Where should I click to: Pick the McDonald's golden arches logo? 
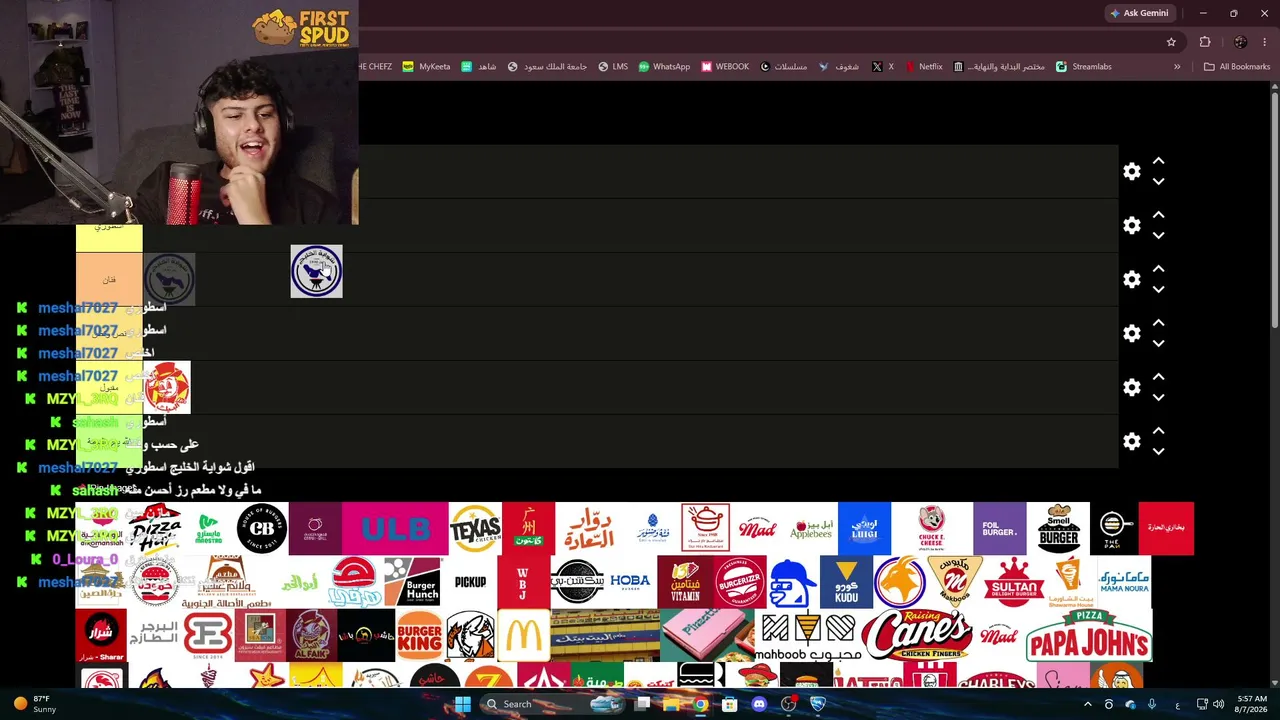pos(523,635)
